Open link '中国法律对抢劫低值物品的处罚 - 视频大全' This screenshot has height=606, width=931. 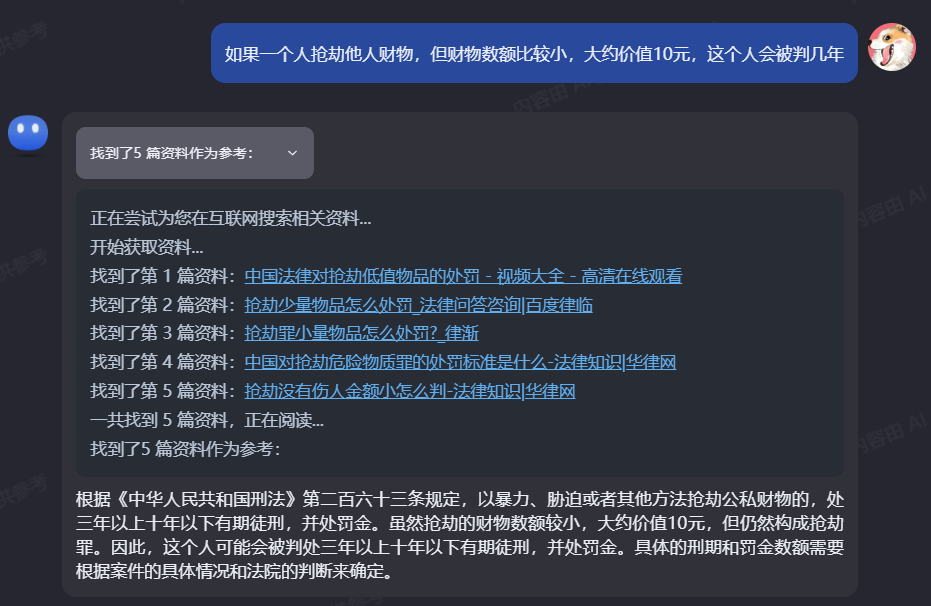(463, 276)
